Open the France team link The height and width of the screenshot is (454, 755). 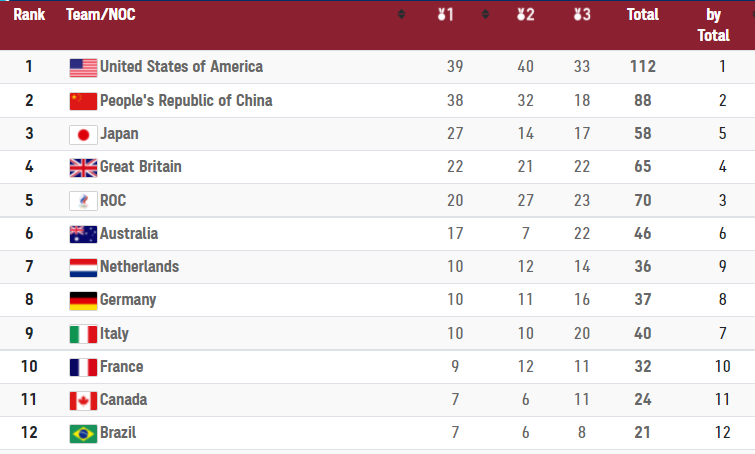(x=121, y=366)
